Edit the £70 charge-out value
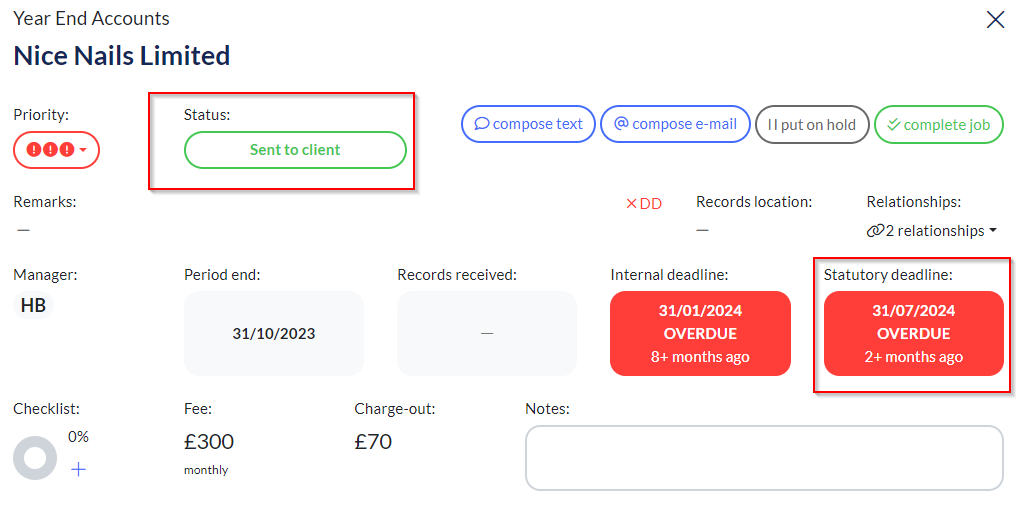The image size is (1016, 505). (x=373, y=441)
